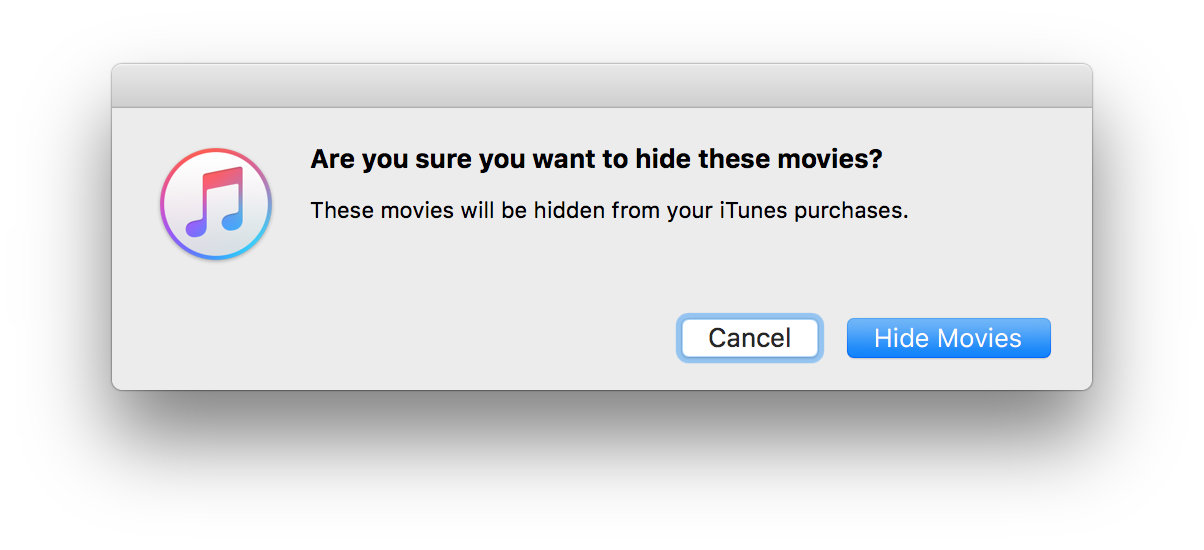Confirm with the Hide Movies button
Screen dimensions: 1204x550
948,338
